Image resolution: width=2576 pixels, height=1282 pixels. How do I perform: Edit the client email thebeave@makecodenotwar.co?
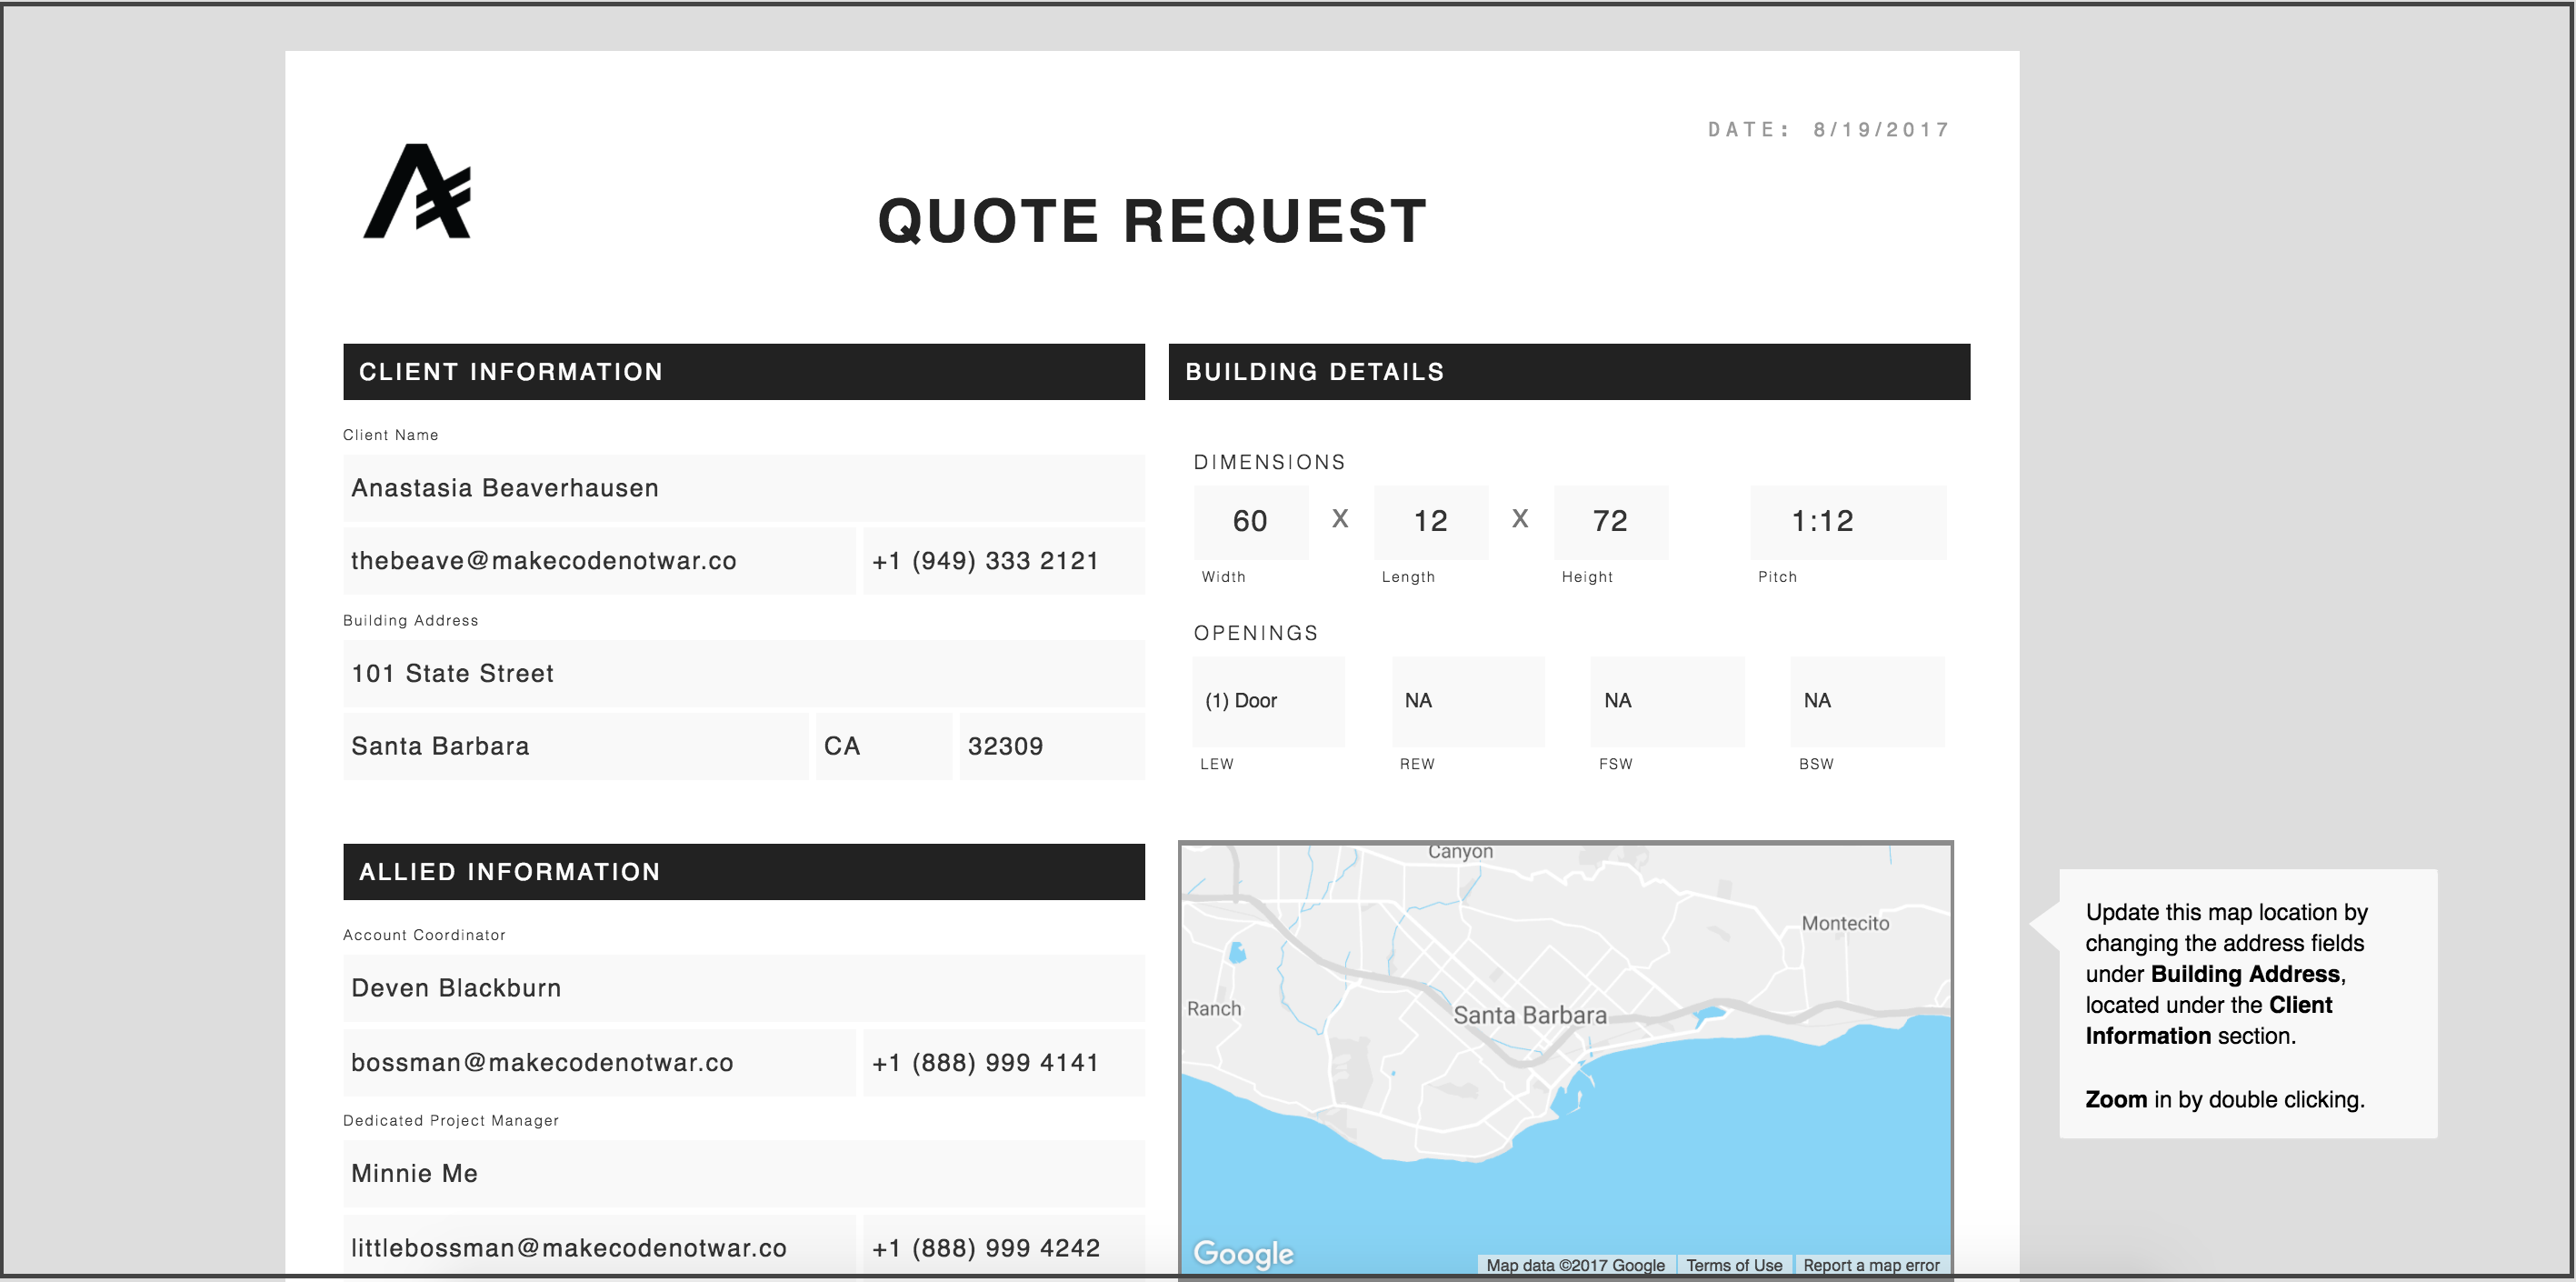tap(598, 561)
